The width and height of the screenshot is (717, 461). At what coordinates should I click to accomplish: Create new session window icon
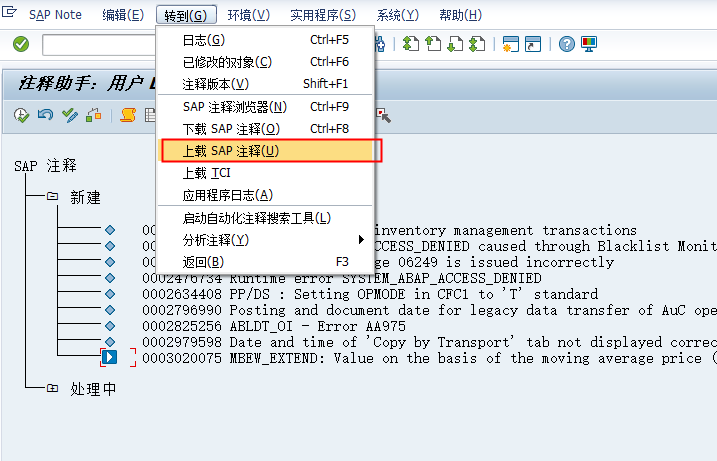coord(510,44)
